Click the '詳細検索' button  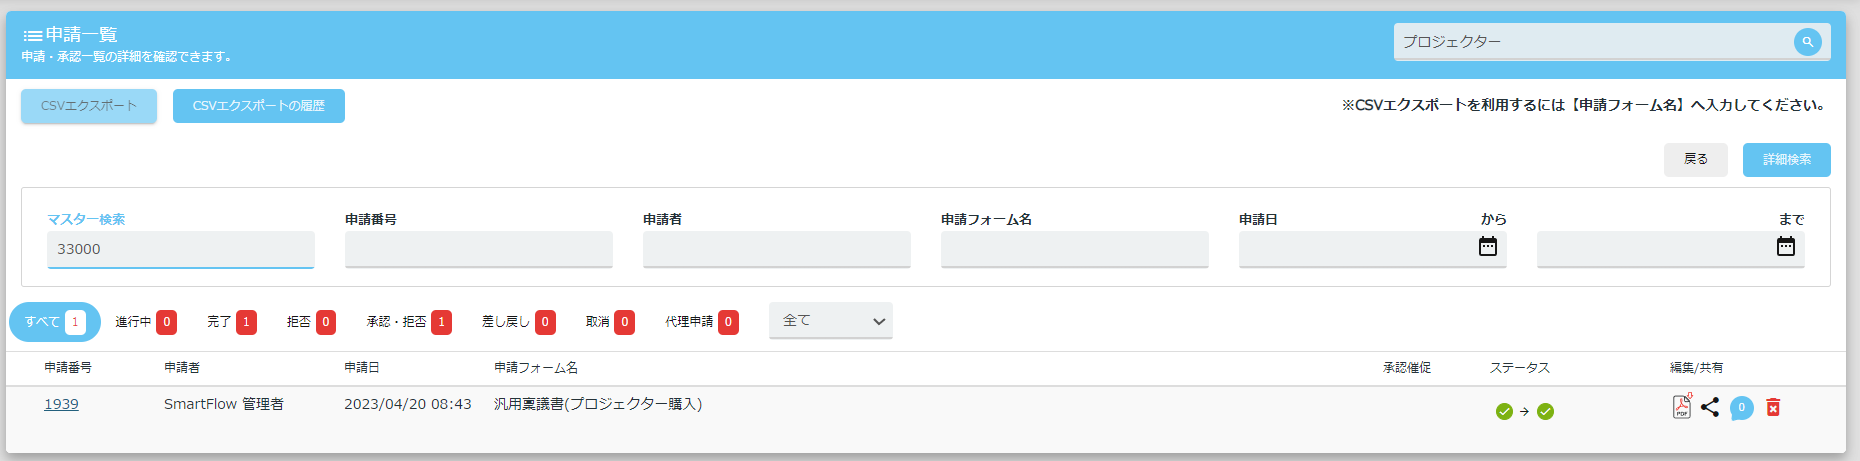(x=1786, y=160)
